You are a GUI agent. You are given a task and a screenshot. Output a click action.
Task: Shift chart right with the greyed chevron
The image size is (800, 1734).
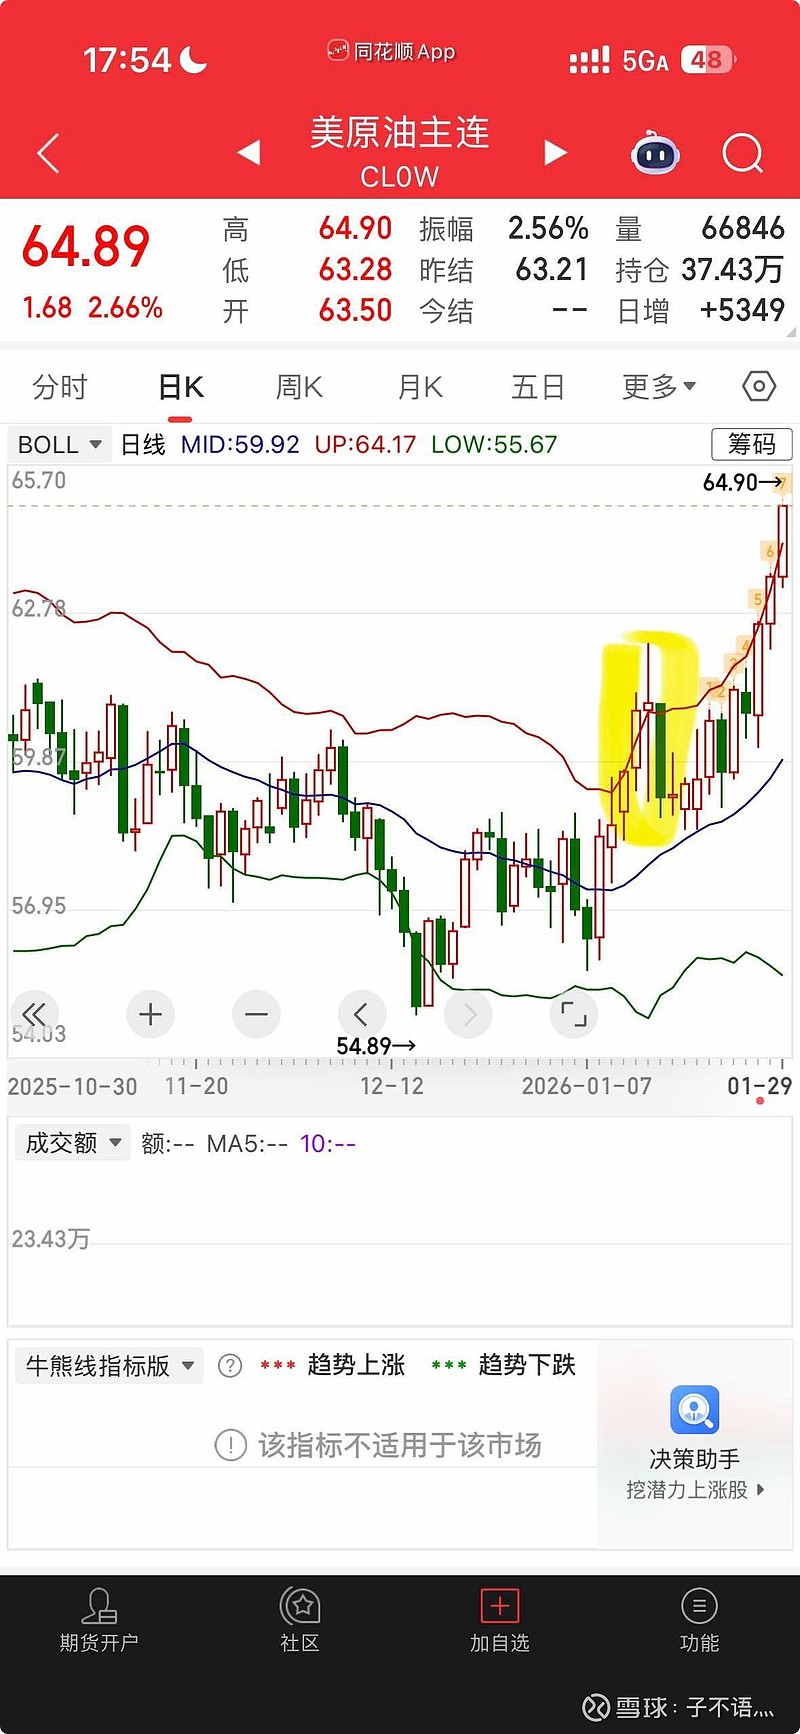point(469,1014)
